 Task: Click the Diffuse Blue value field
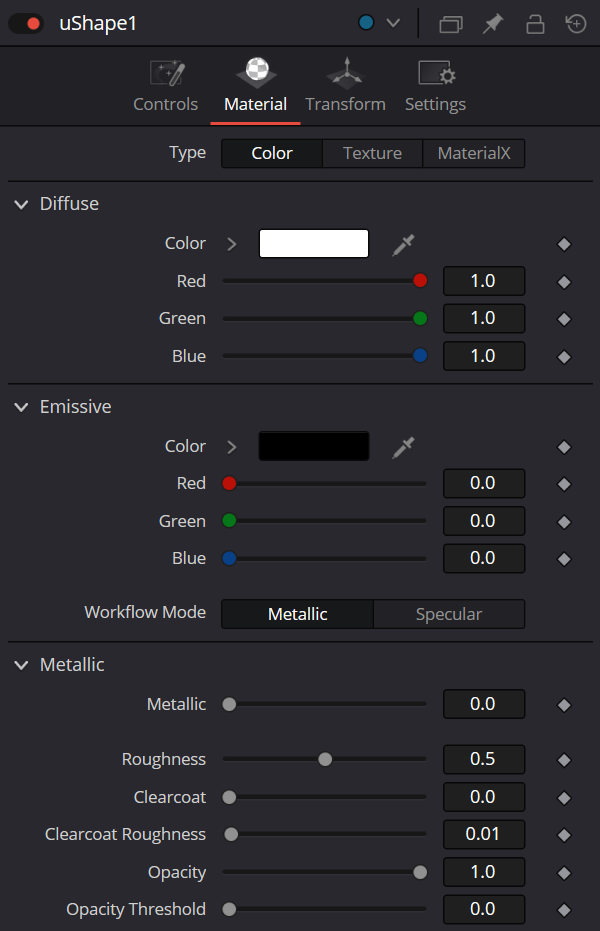pyautogui.click(x=484, y=356)
